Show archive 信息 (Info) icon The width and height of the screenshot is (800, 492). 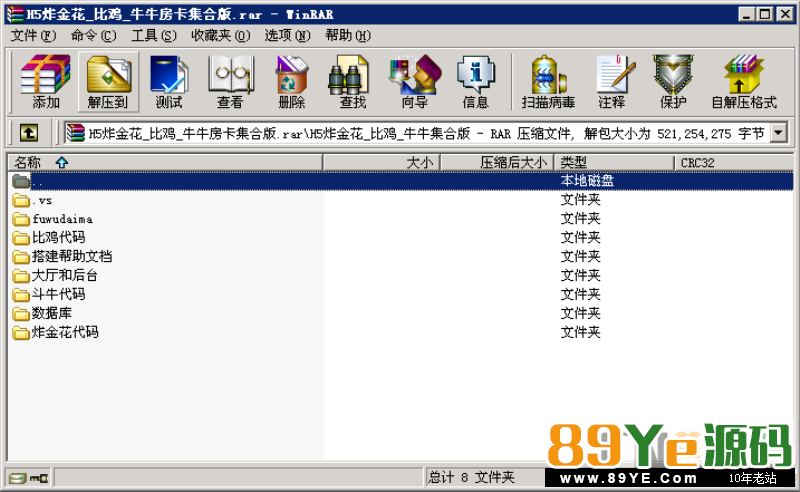476,76
